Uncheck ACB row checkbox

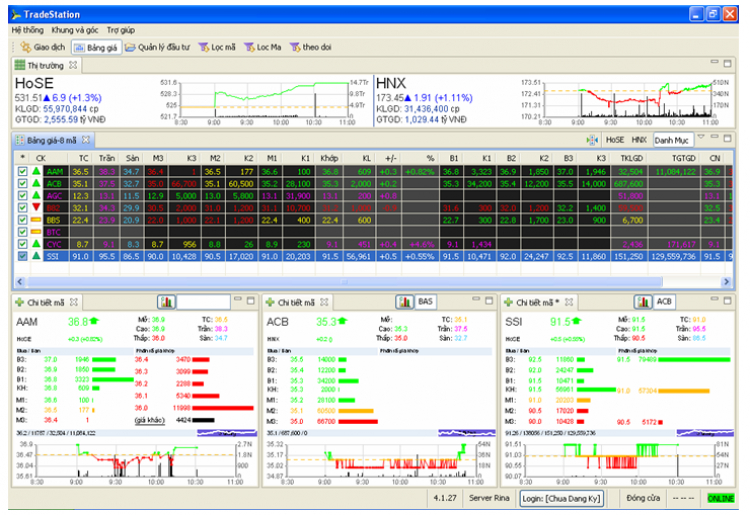click(x=22, y=183)
